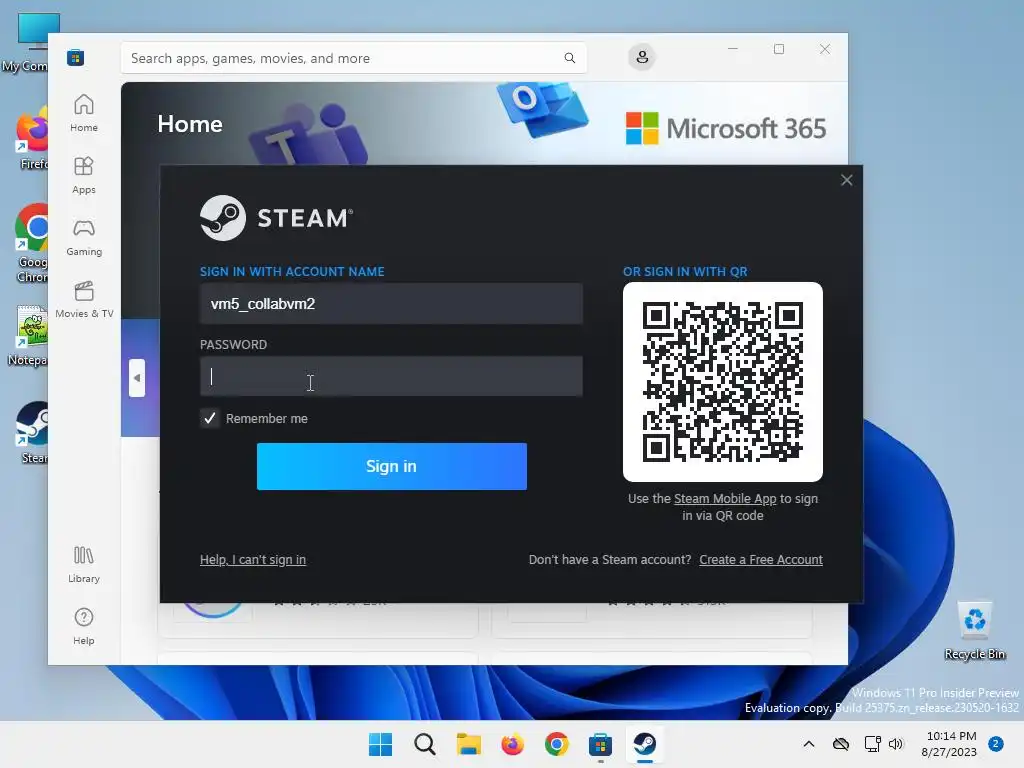Go to Apps in the Microsoft Store sidebar

(x=84, y=175)
